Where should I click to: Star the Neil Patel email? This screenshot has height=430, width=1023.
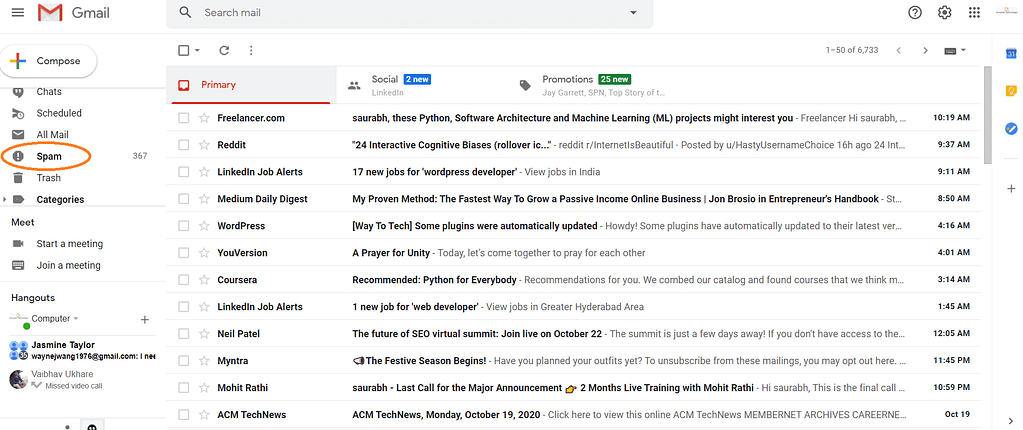tap(204, 333)
